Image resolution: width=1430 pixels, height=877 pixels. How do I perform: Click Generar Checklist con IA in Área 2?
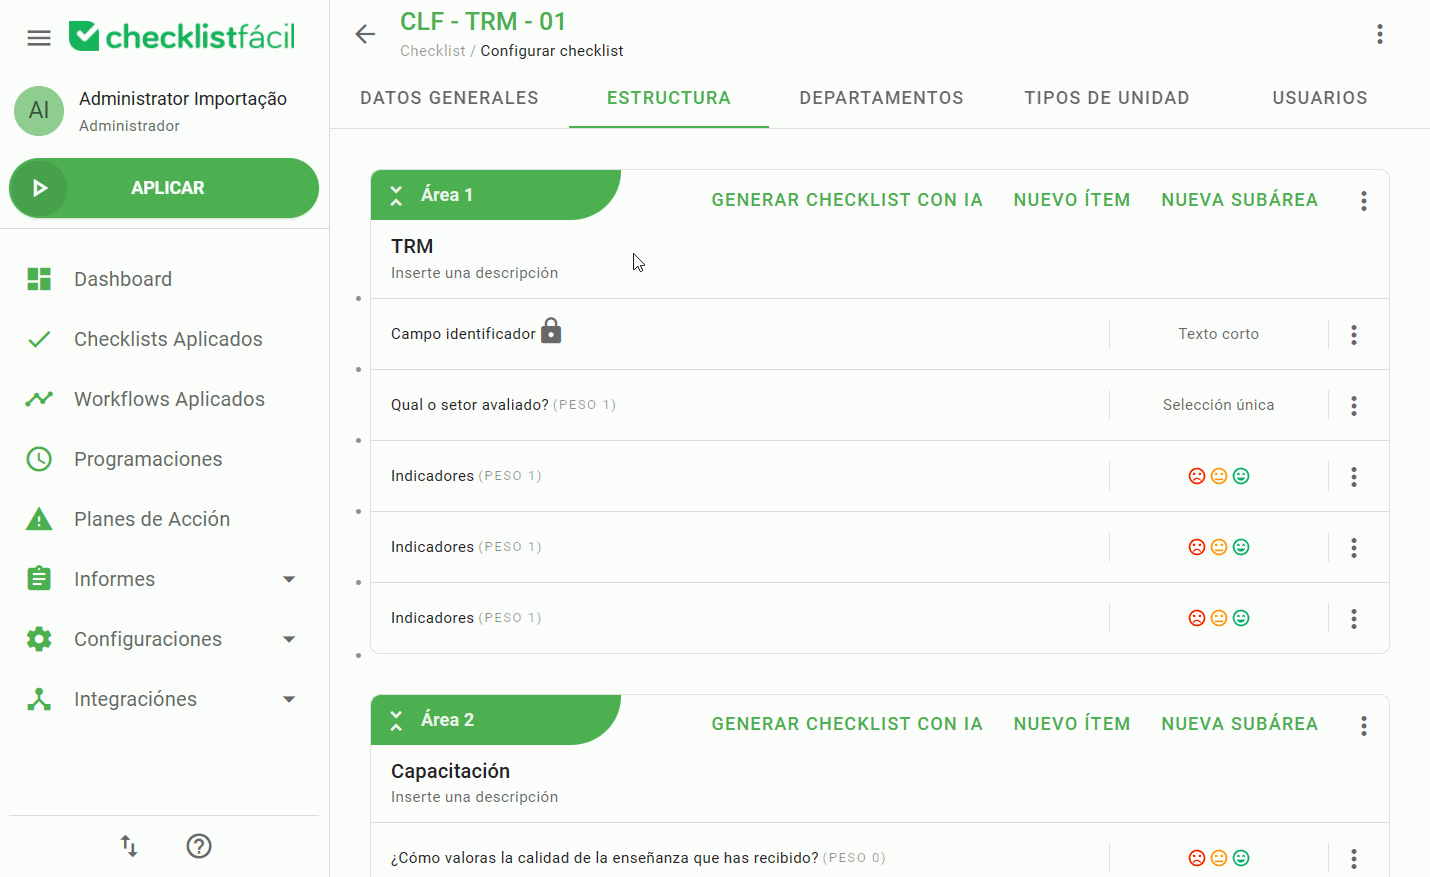coord(847,724)
